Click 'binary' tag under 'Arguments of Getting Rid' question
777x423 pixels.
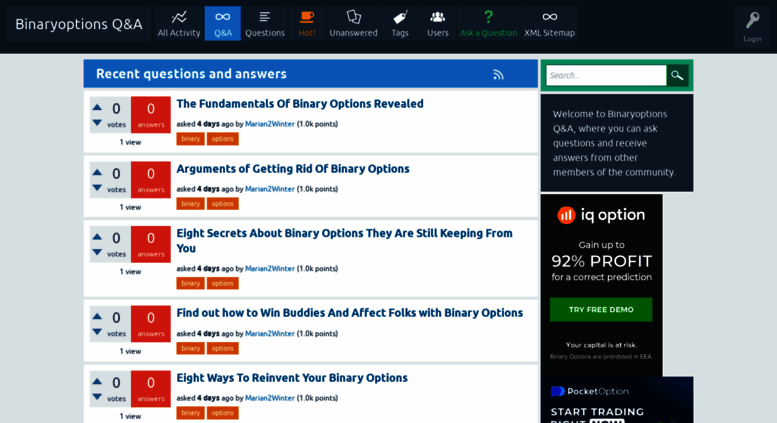point(190,204)
